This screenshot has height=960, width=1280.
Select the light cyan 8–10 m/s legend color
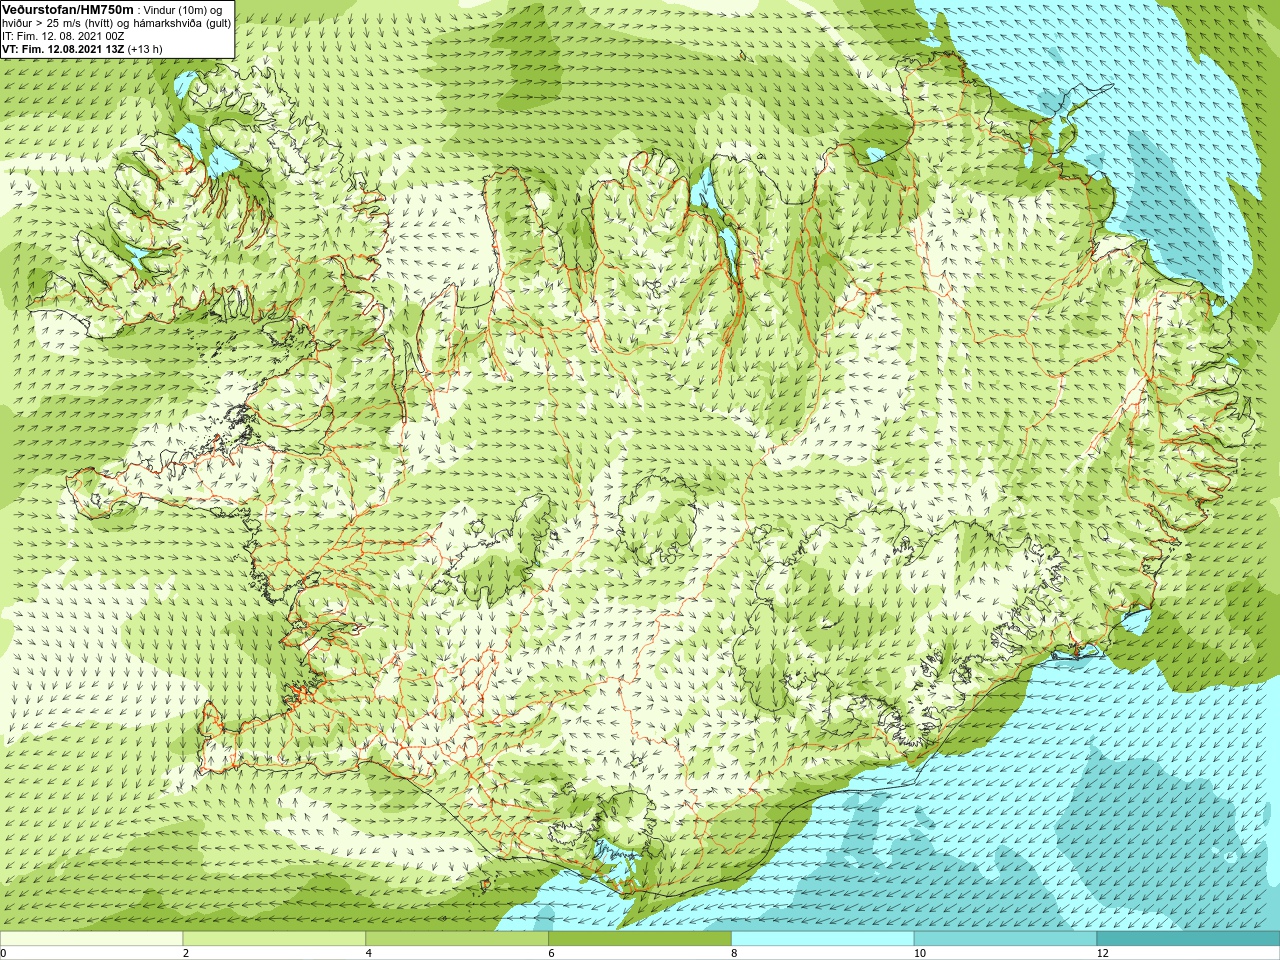(823, 939)
